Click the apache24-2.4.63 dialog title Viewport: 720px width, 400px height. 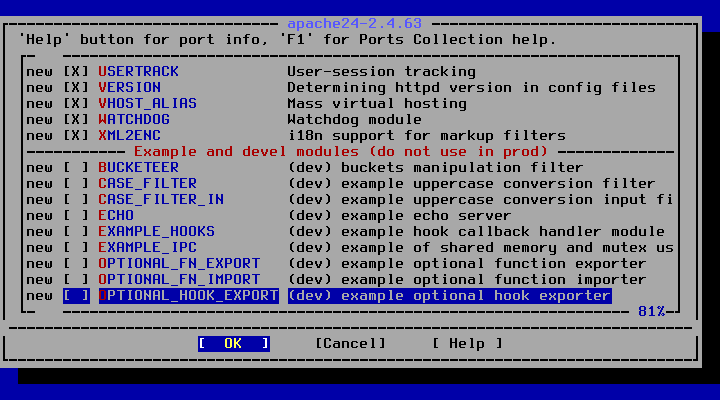coord(354,23)
